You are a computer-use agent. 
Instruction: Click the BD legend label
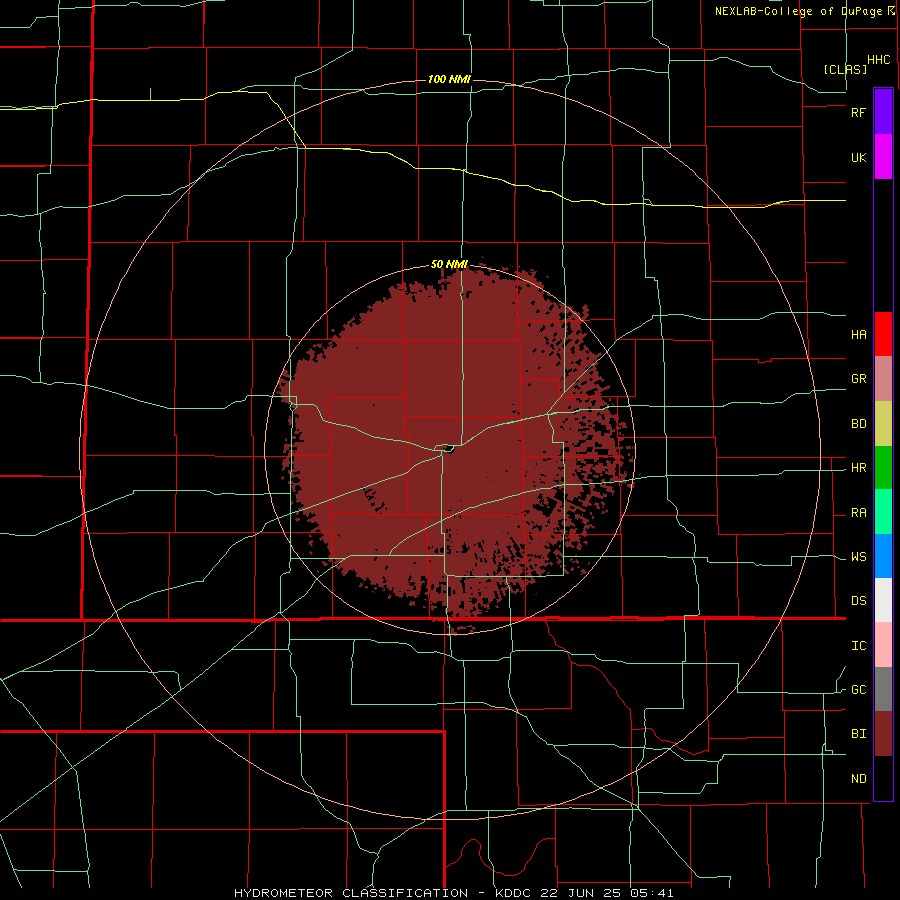click(x=858, y=424)
